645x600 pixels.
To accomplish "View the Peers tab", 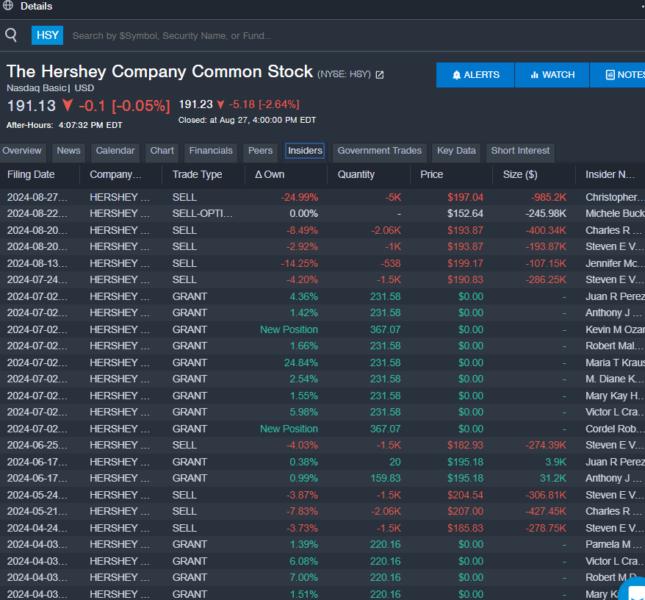I will [260, 151].
